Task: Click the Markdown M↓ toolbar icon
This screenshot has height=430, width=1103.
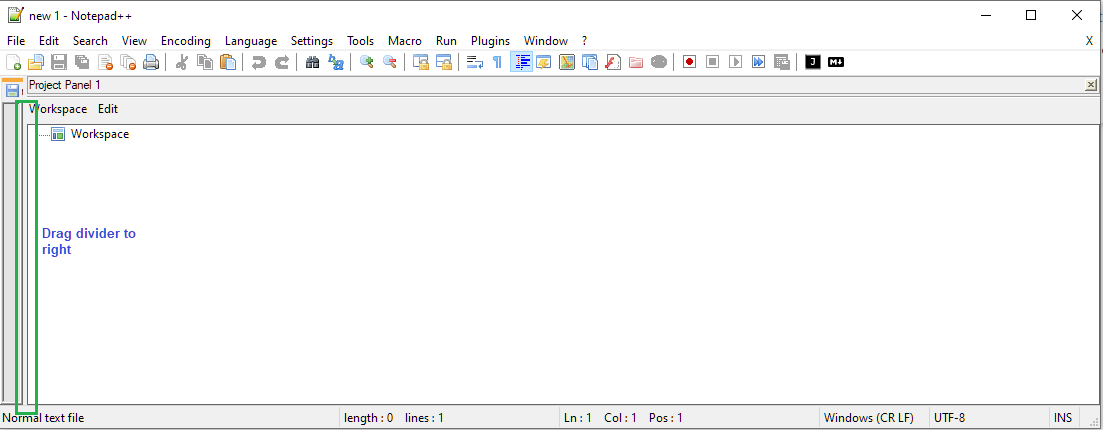Action: 836,62
